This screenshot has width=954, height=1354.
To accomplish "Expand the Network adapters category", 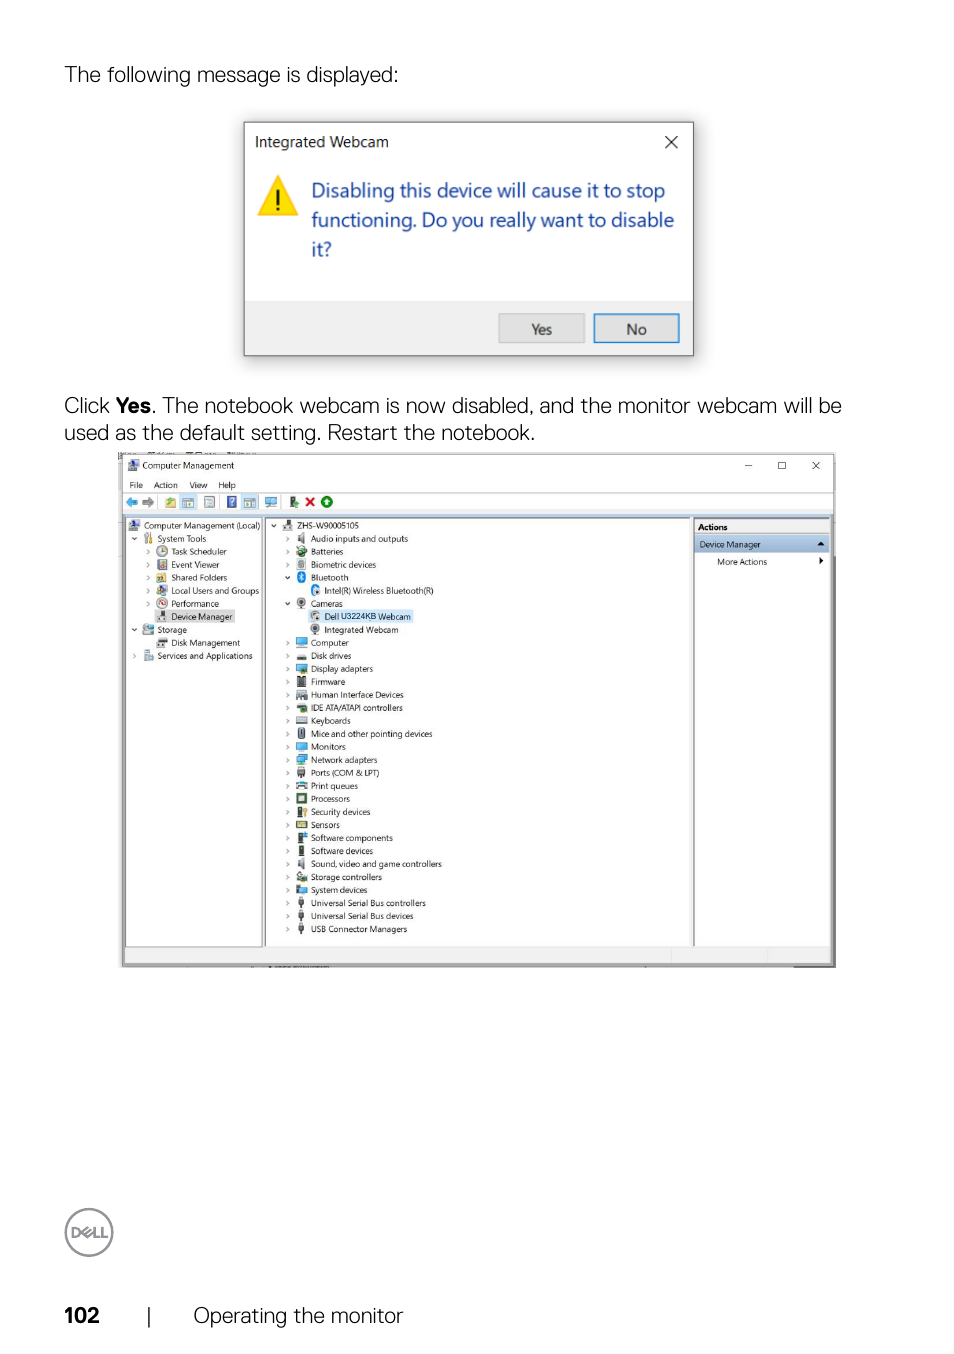I will 288,760.
